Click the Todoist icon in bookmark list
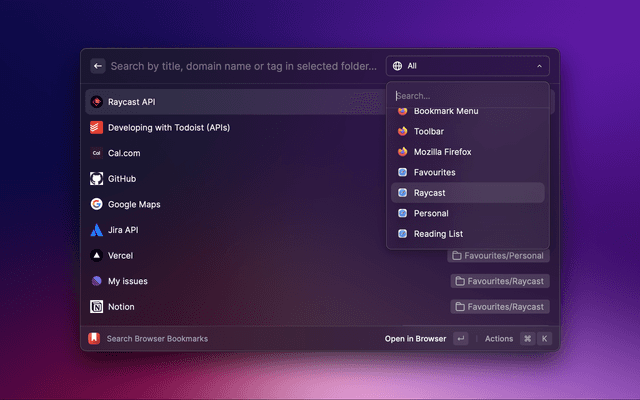The height and width of the screenshot is (400, 640). [x=97, y=128]
